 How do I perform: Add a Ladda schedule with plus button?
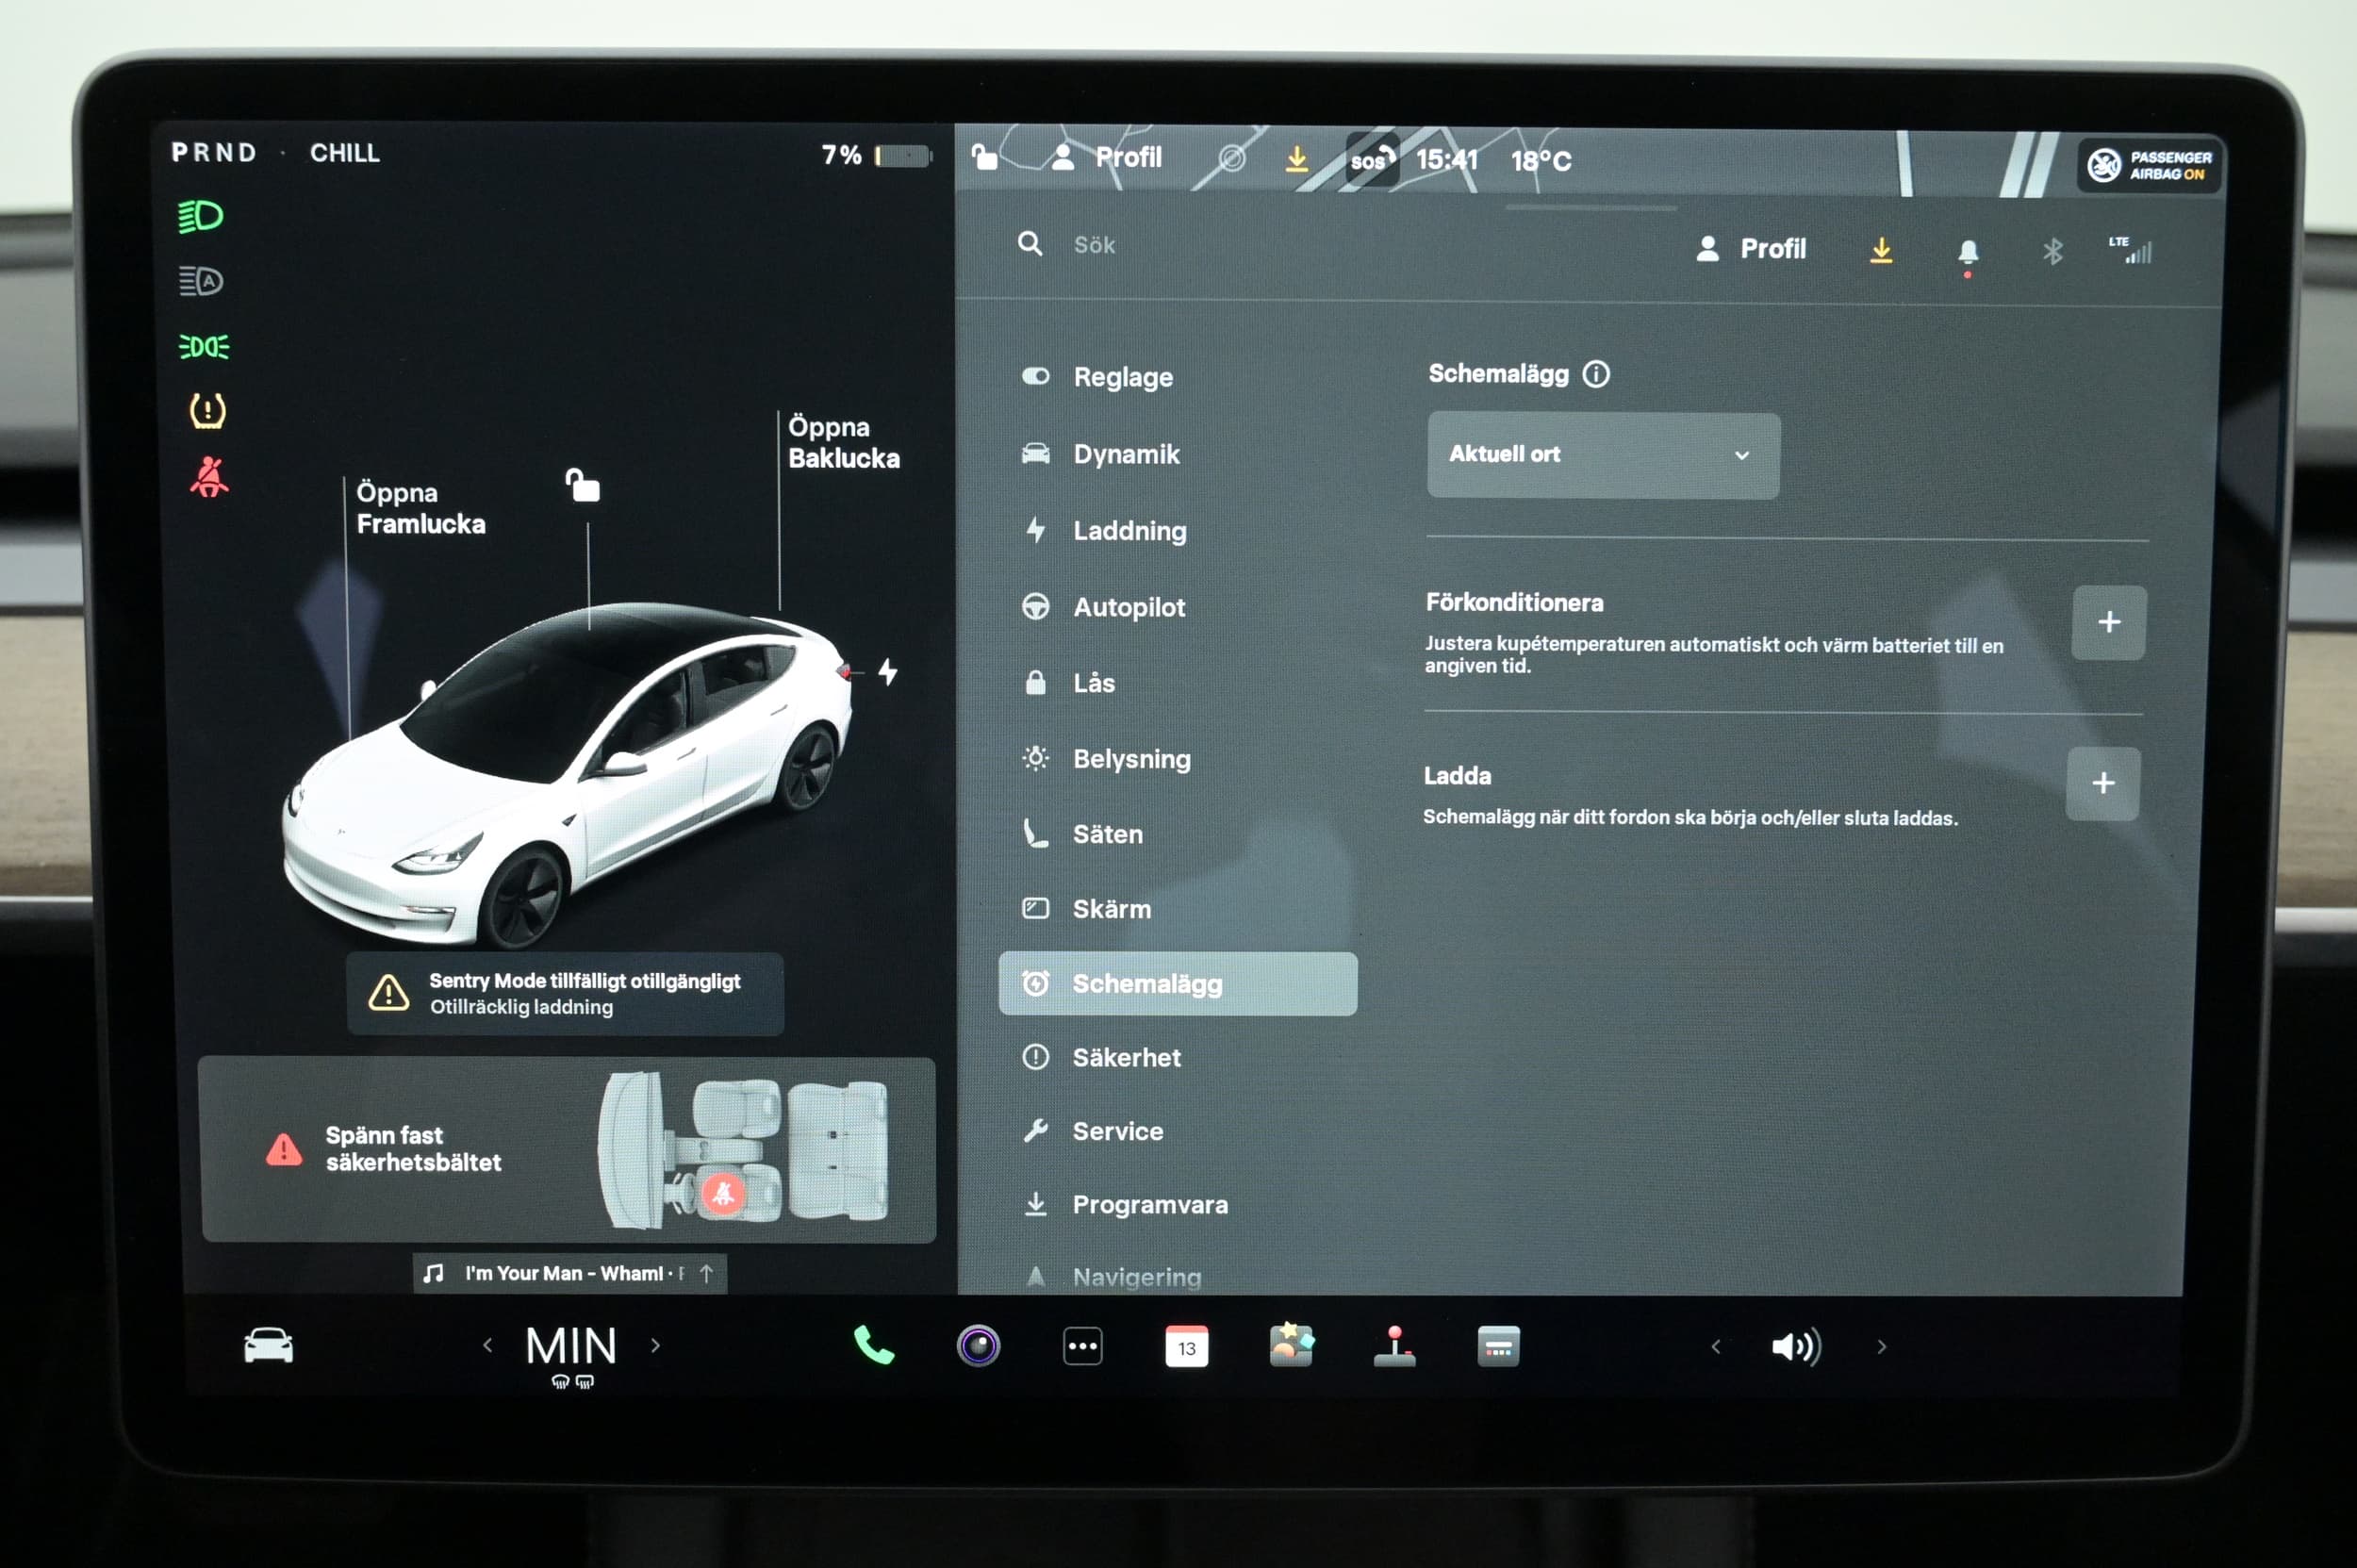click(x=2103, y=783)
